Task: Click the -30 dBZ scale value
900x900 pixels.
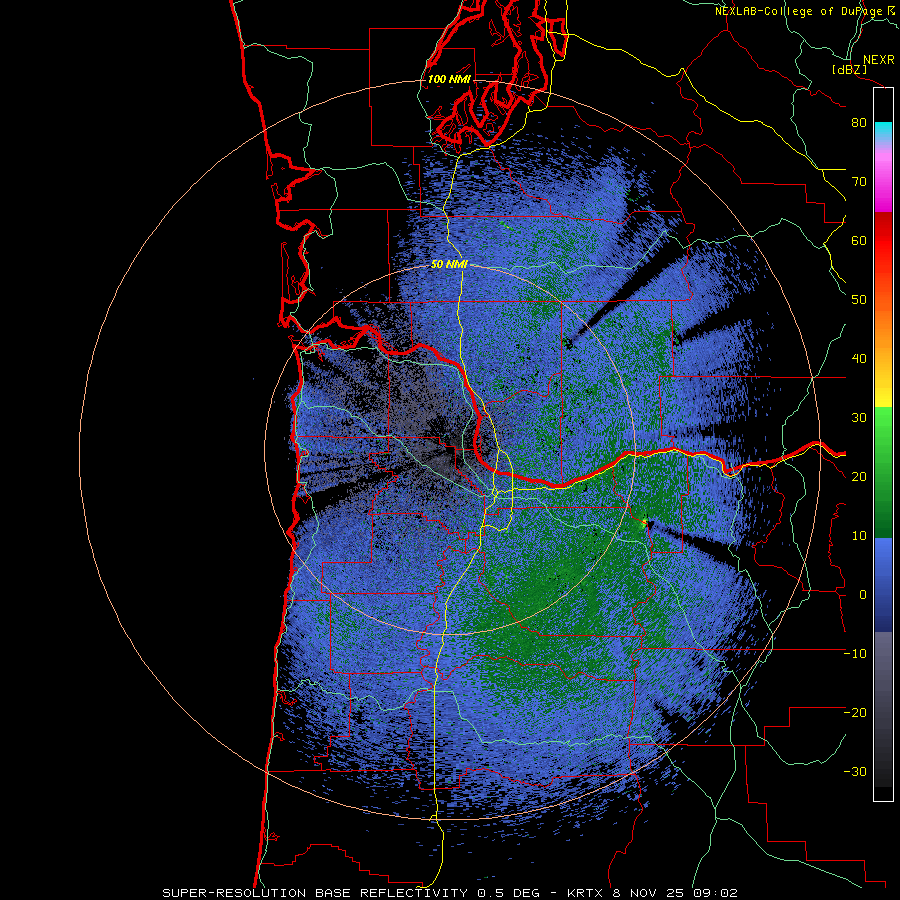Action: click(855, 772)
